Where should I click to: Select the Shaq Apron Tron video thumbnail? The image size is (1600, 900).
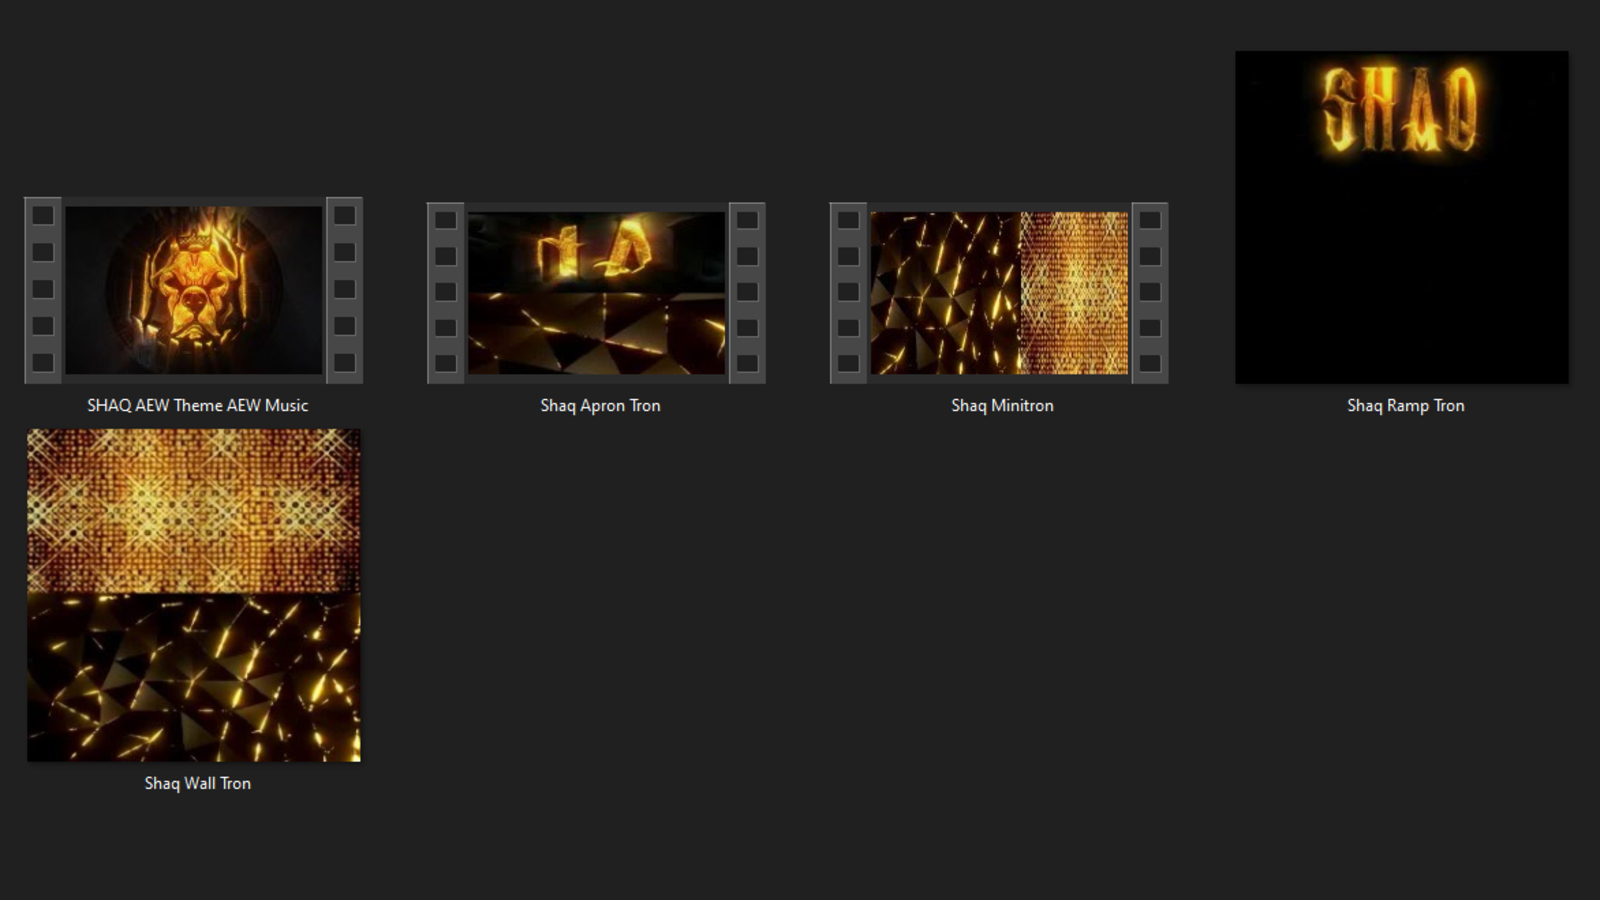[x=597, y=293]
